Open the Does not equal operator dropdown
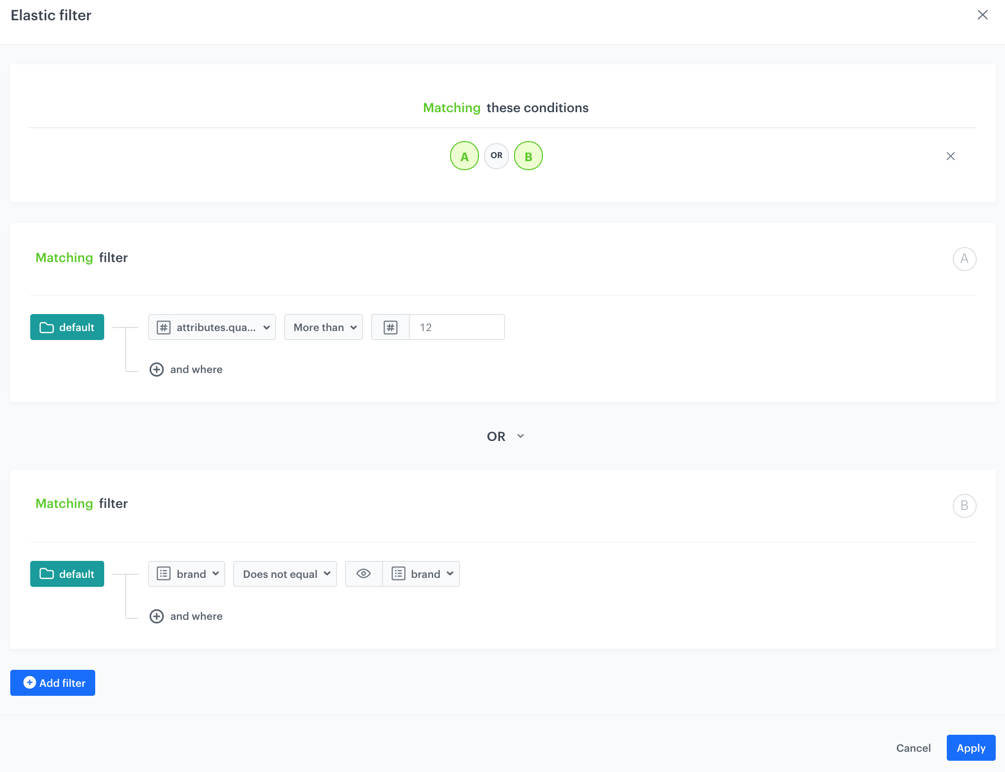The image size is (1005, 772). pos(285,574)
